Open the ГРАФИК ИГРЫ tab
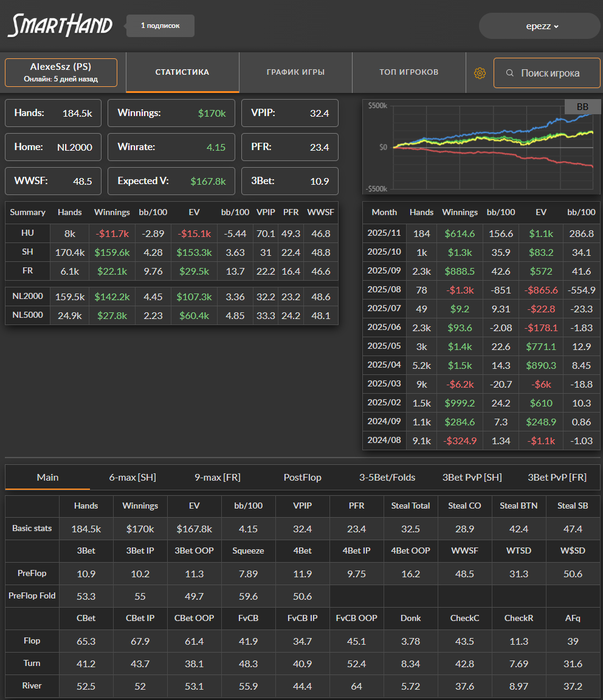The image size is (603, 700). pos(295,73)
